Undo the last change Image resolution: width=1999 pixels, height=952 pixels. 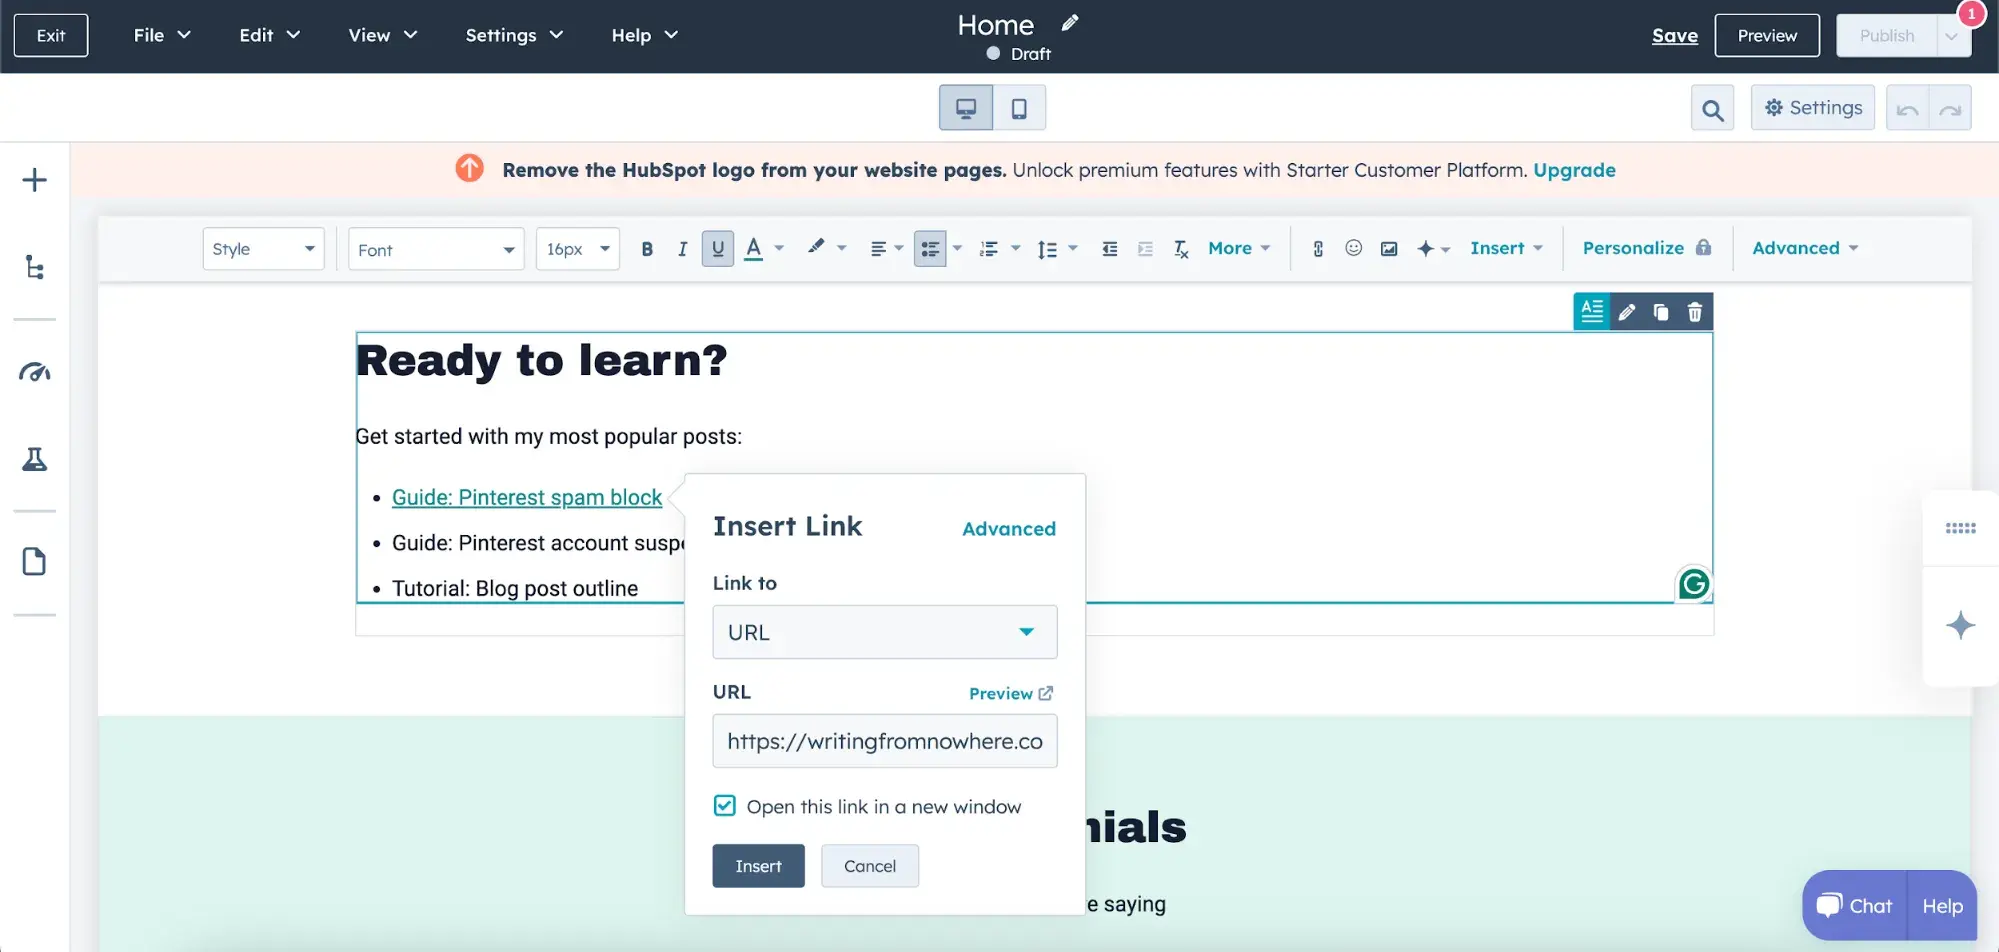coord(1907,109)
